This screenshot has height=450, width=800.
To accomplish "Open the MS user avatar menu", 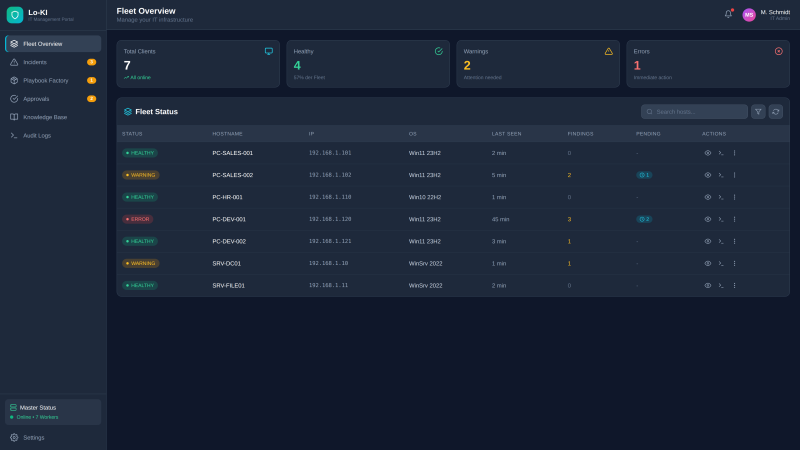I will [748, 15].
